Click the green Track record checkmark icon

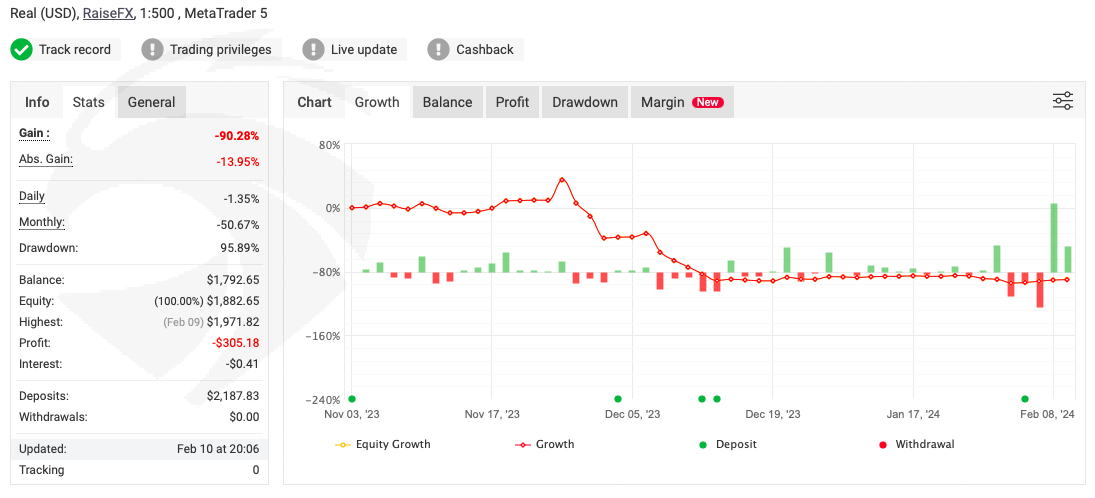[22, 49]
